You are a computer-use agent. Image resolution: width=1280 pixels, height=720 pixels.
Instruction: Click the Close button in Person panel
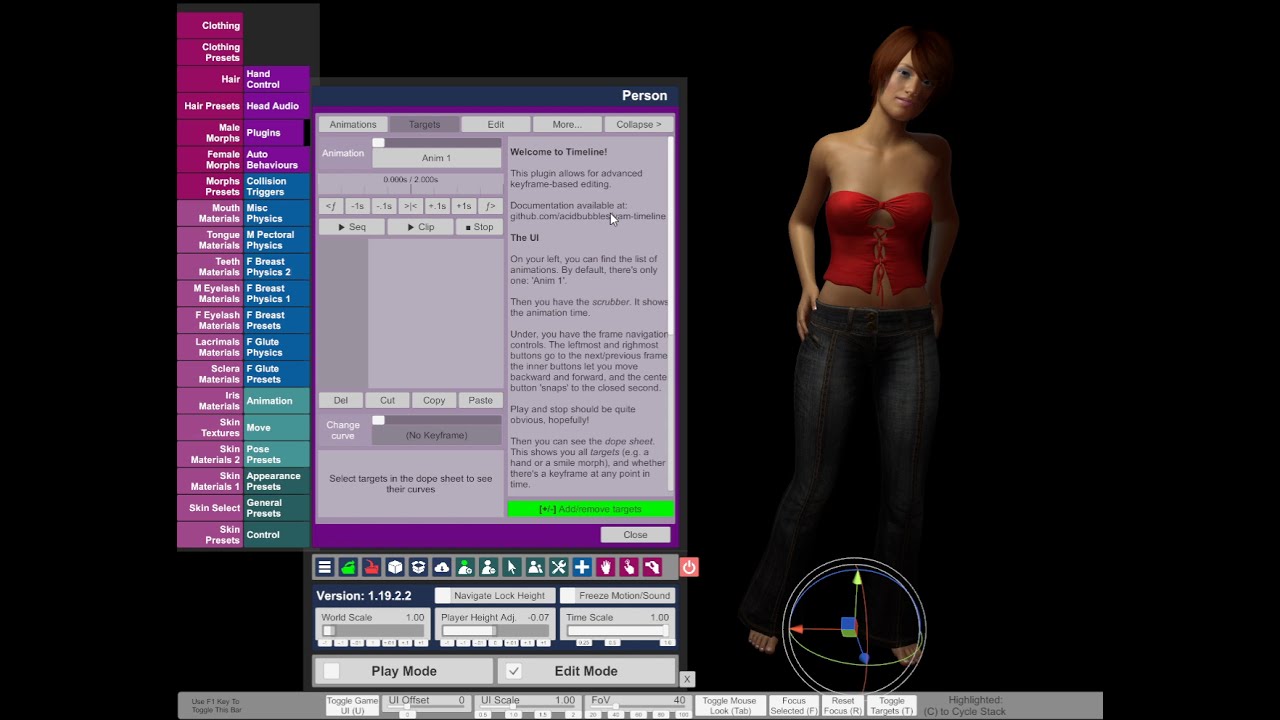tap(635, 535)
